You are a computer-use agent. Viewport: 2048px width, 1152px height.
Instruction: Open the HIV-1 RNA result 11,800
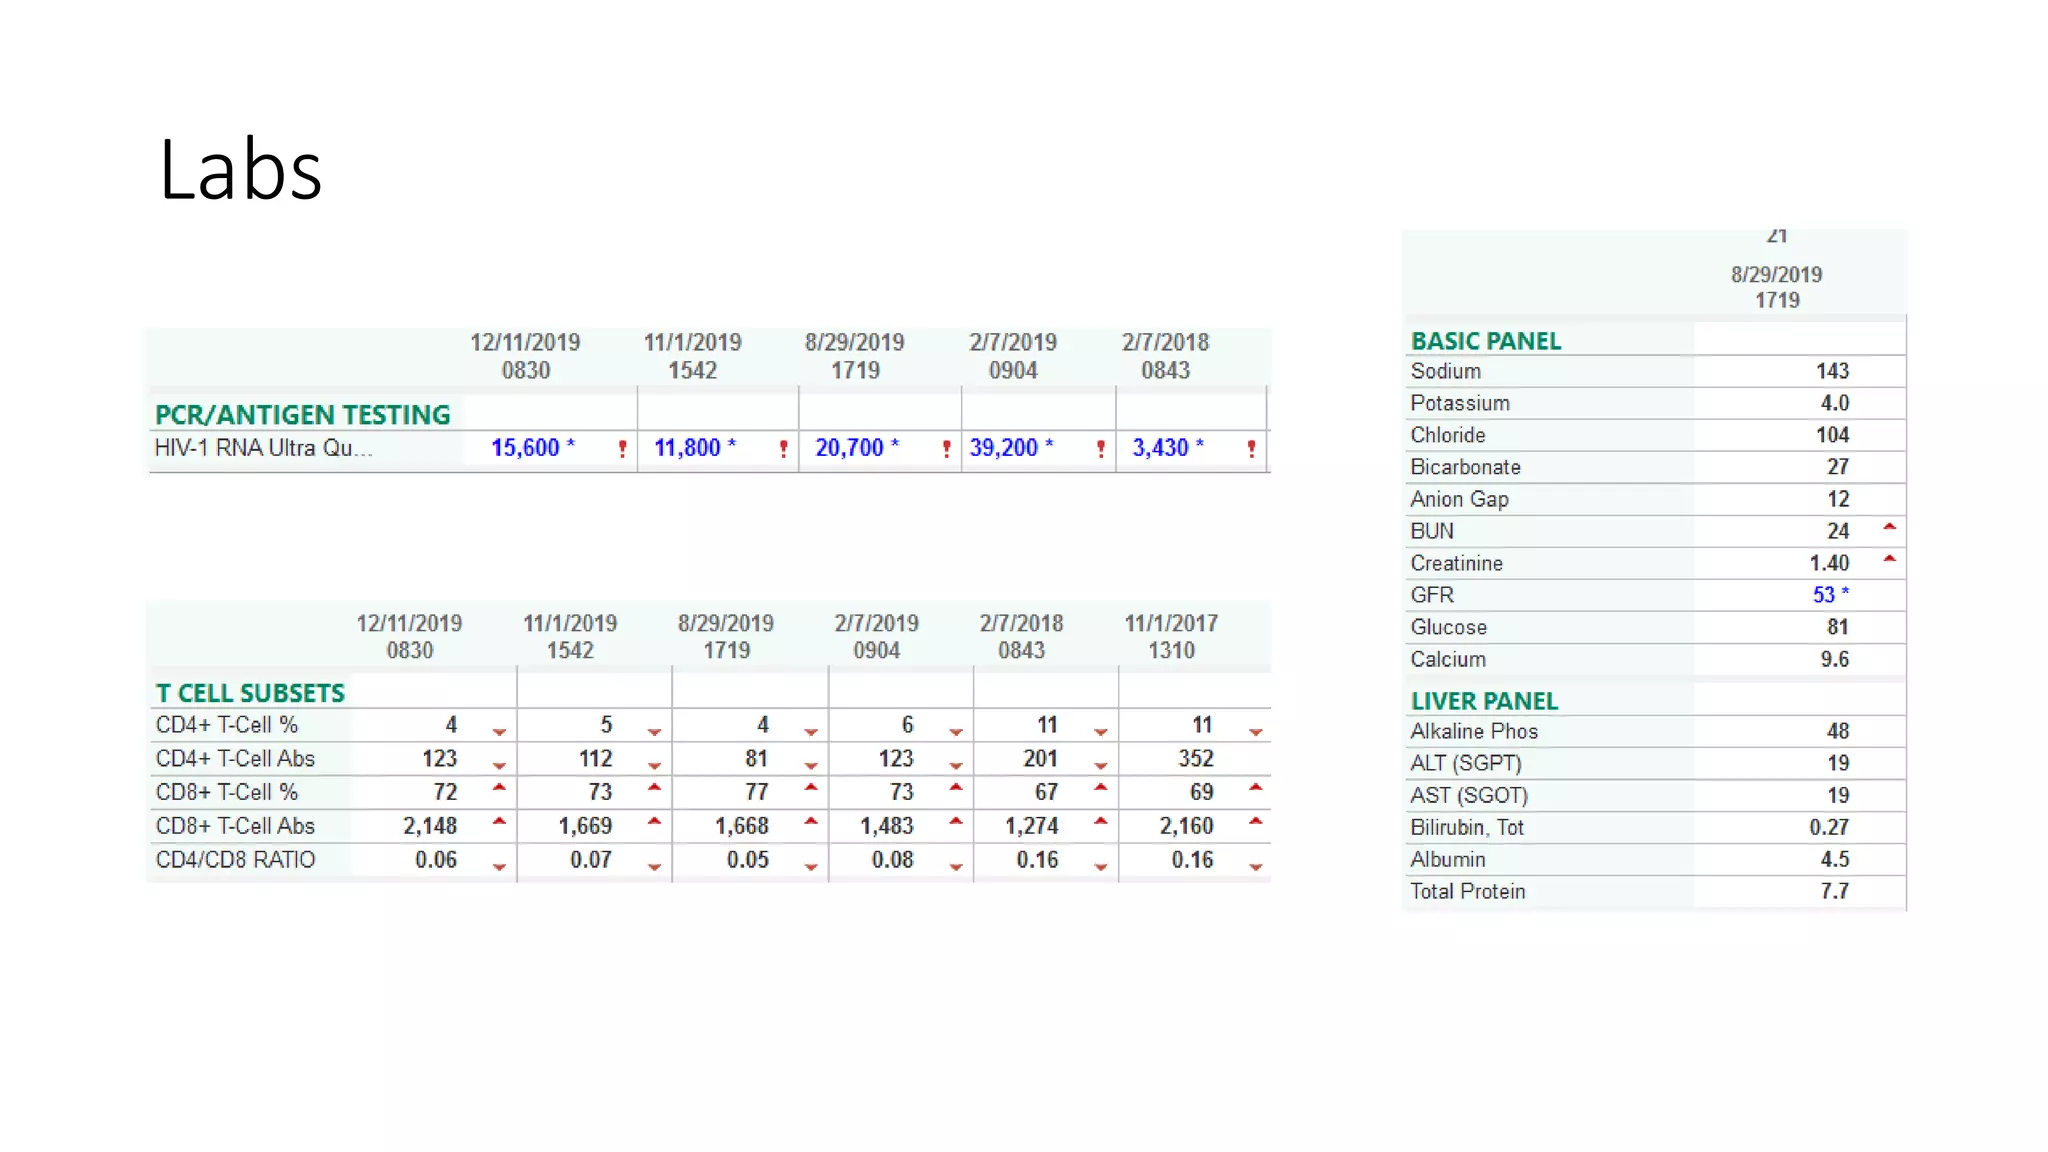point(687,448)
